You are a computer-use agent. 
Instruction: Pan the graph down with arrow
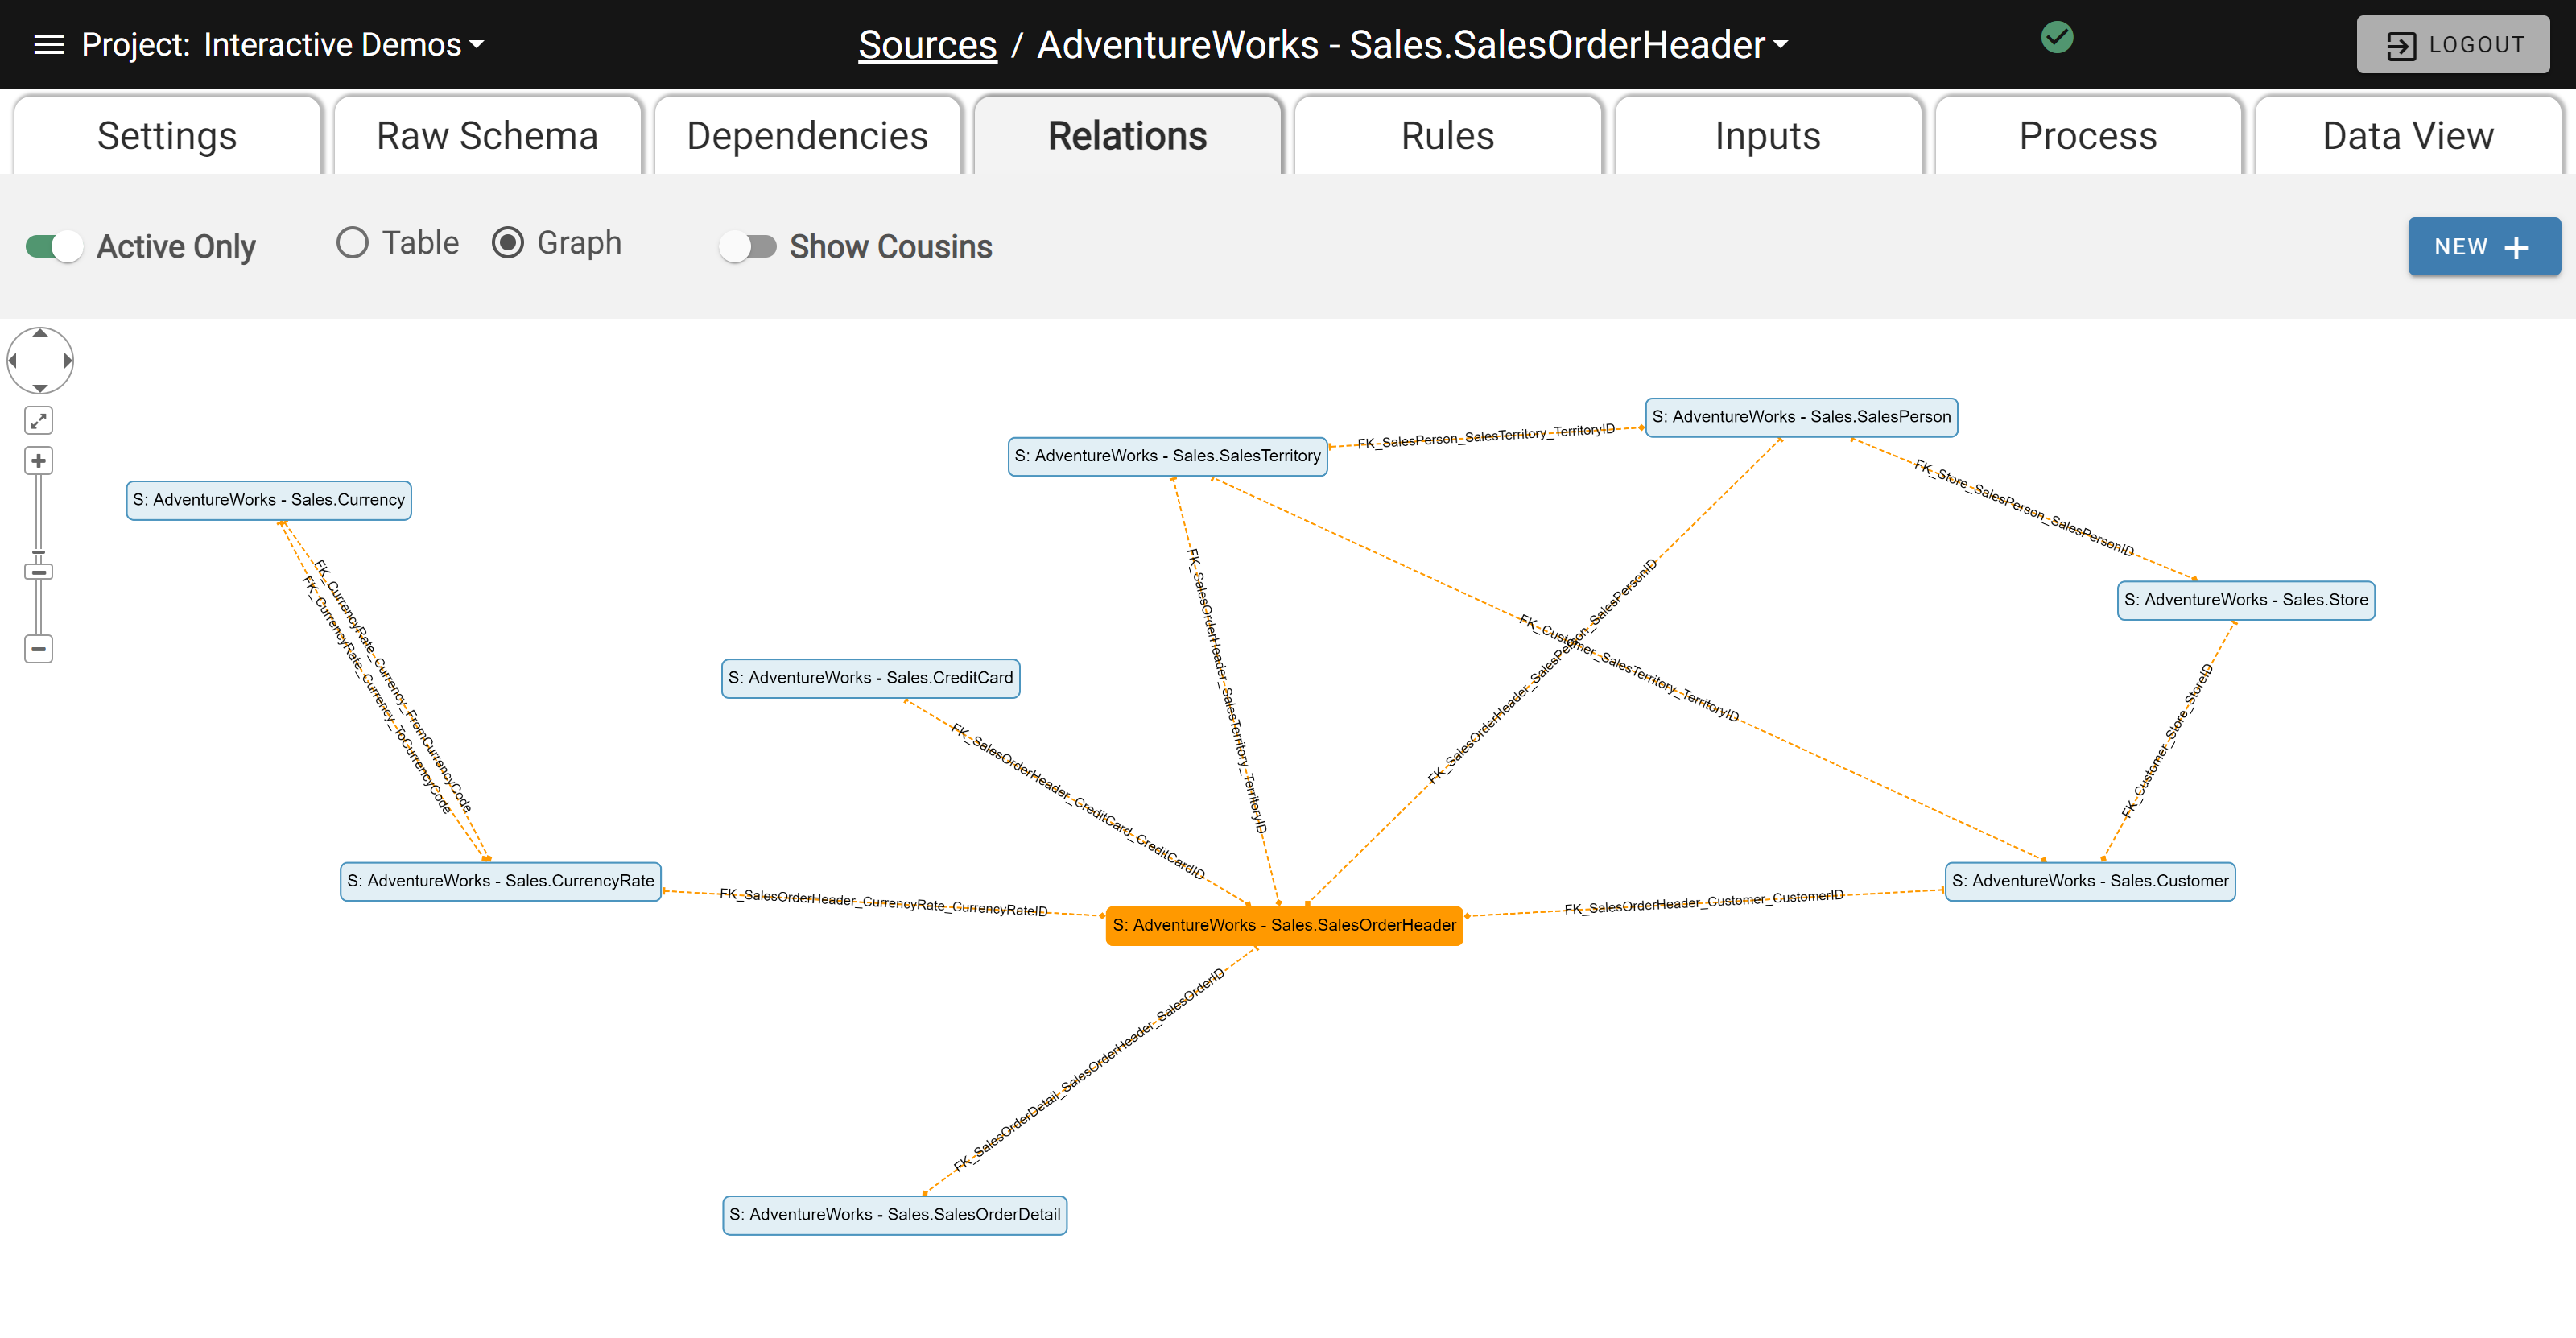40,388
